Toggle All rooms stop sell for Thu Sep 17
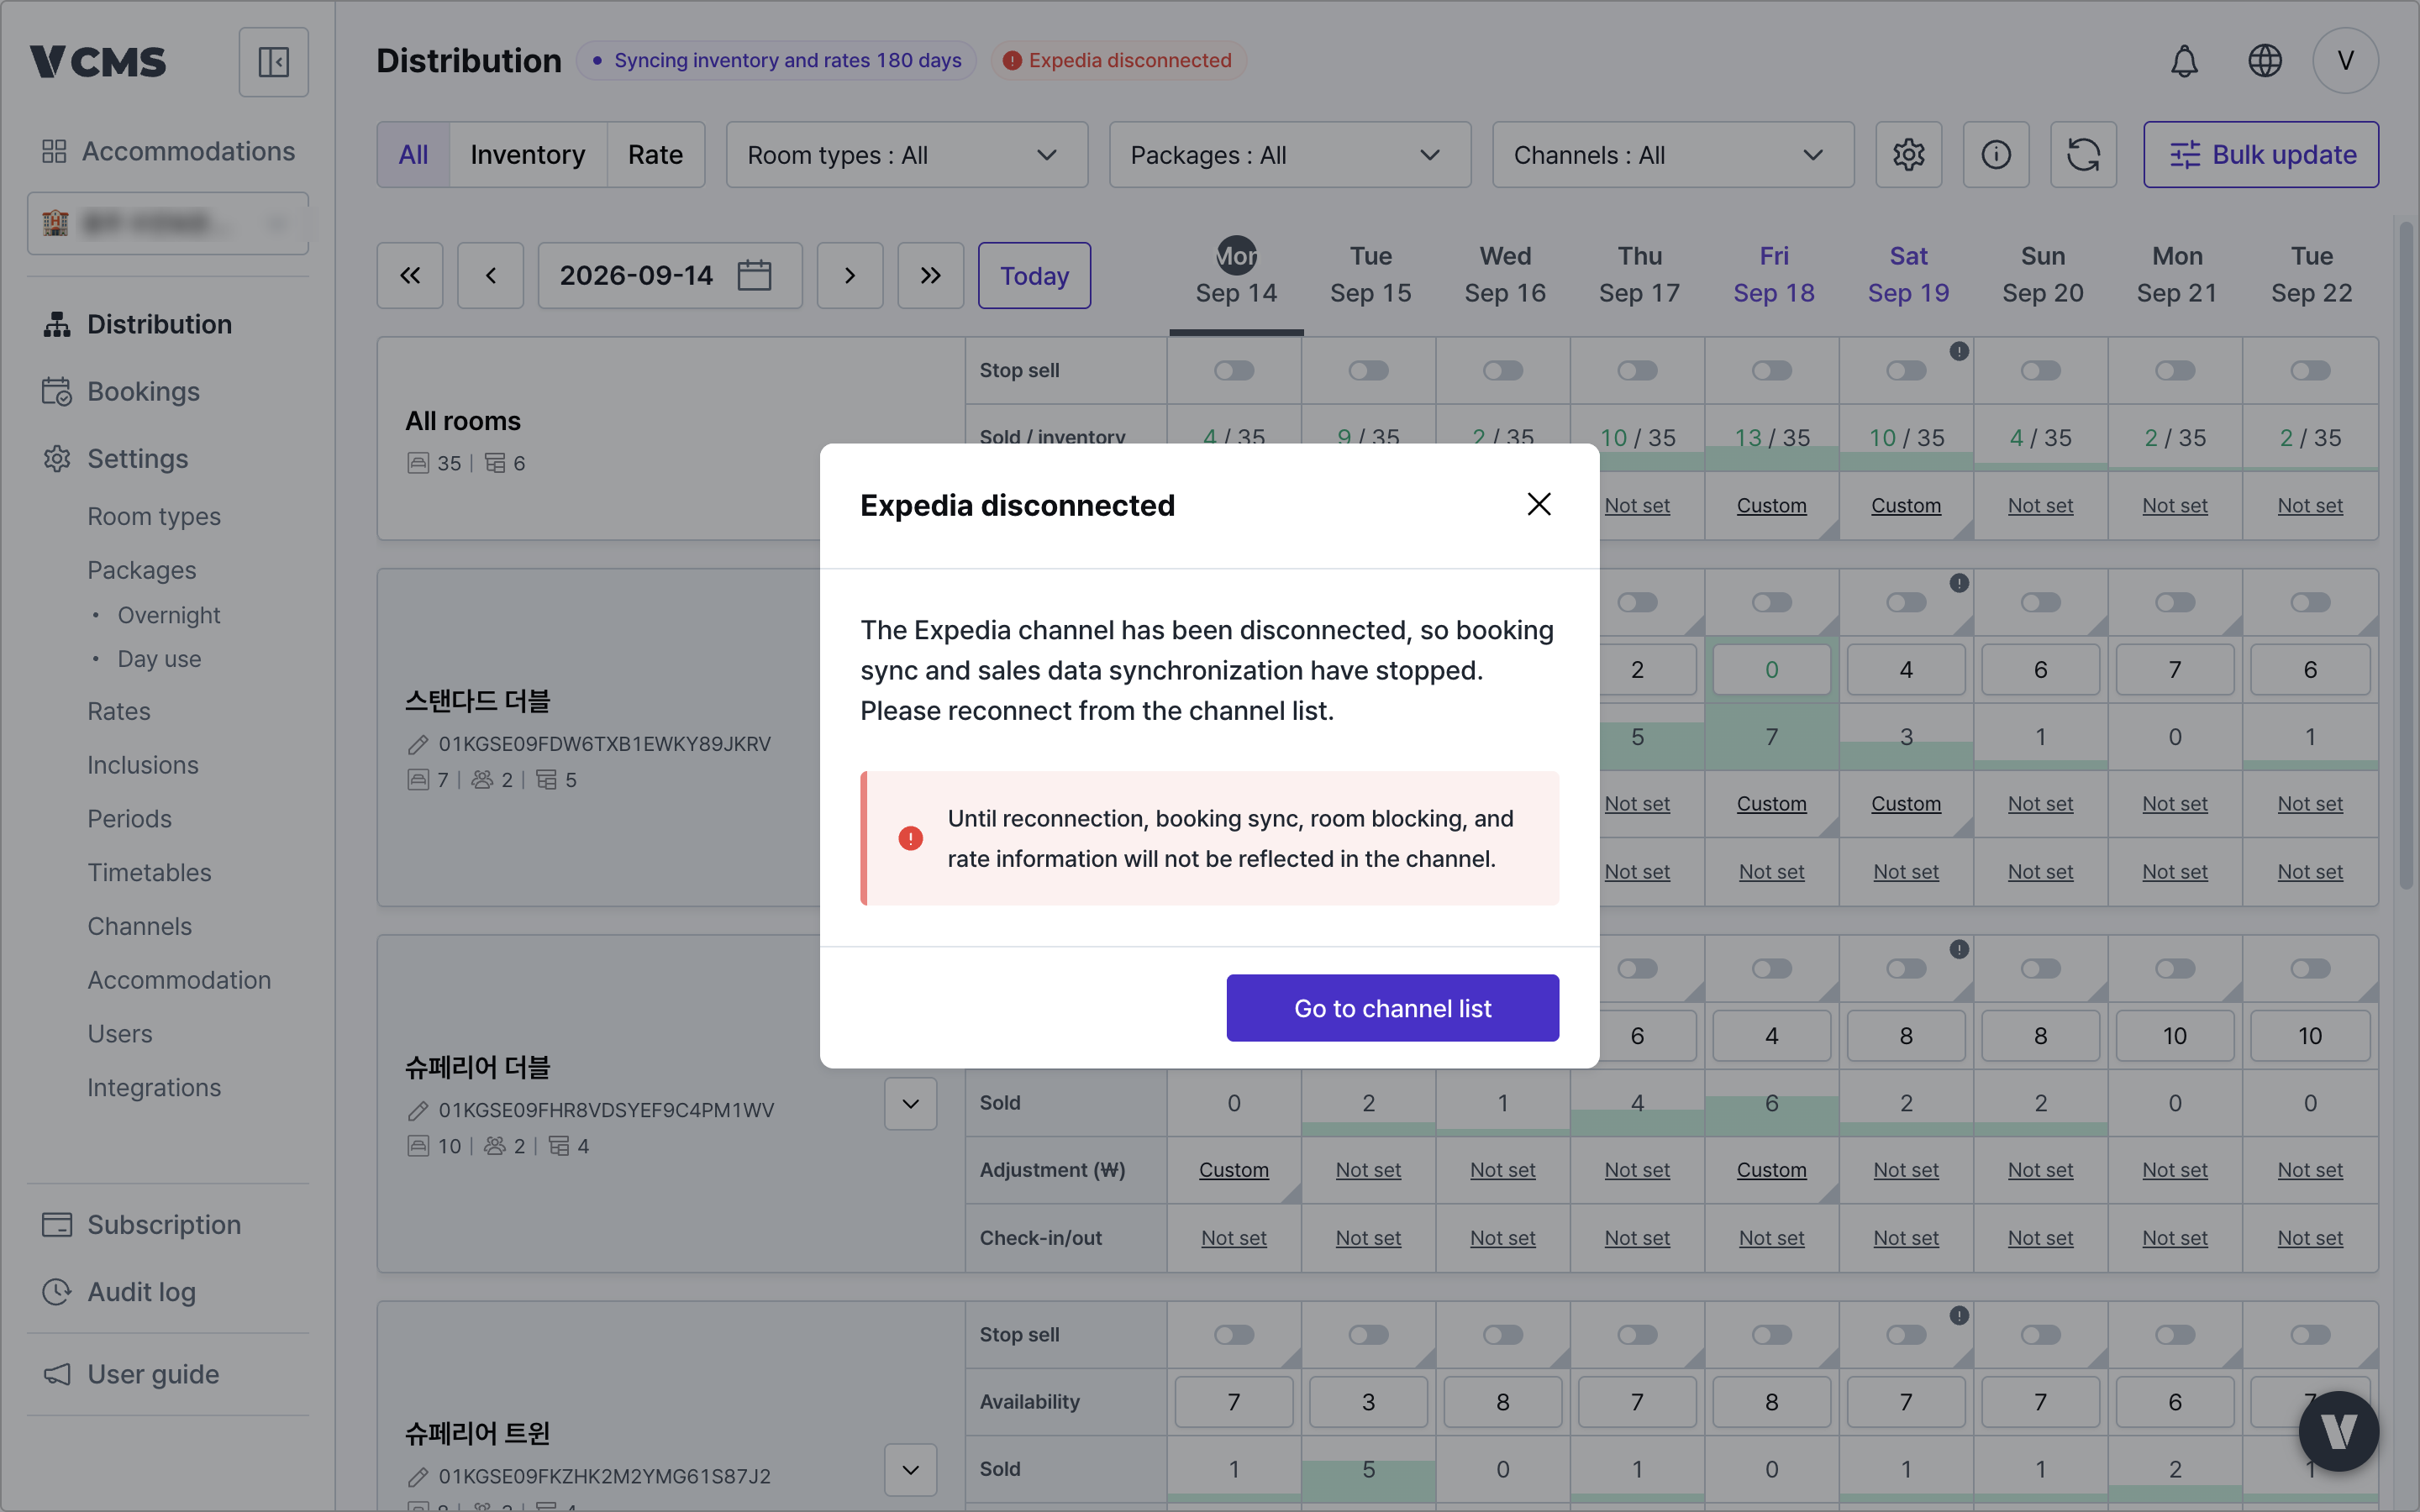This screenshot has width=2420, height=1512. [x=1637, y=371]
